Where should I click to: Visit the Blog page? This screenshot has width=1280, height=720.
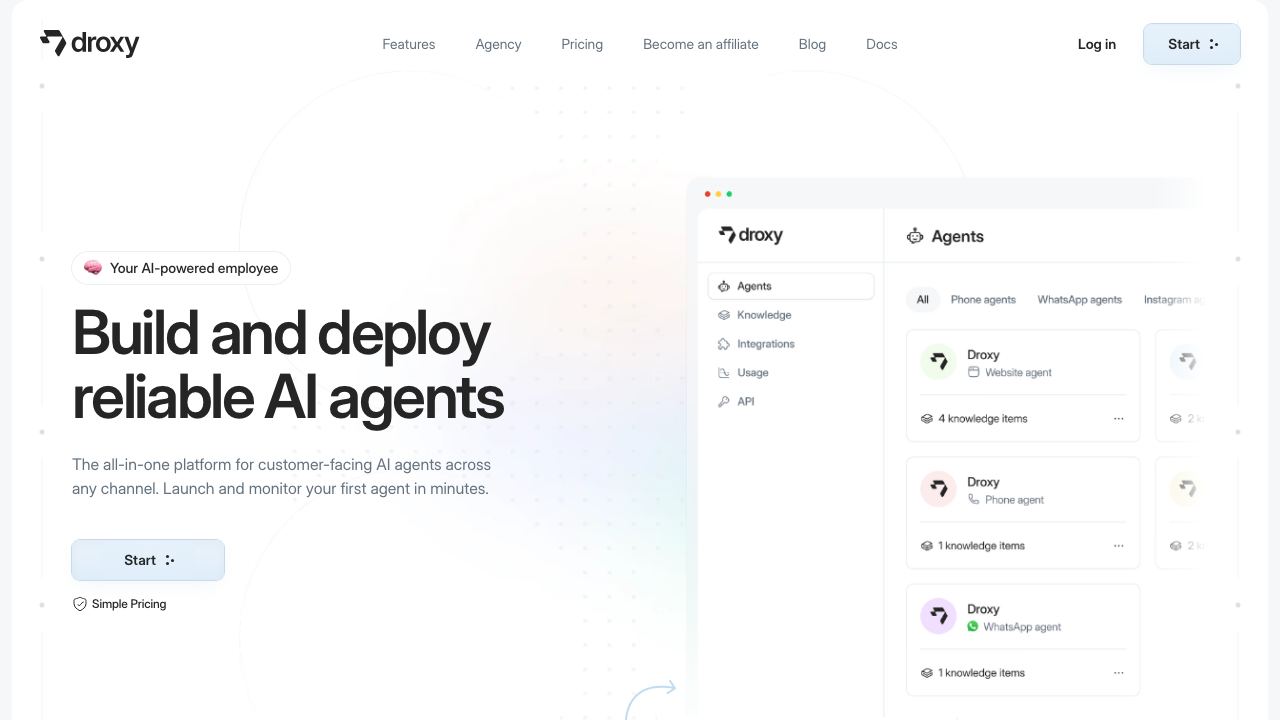812,44
